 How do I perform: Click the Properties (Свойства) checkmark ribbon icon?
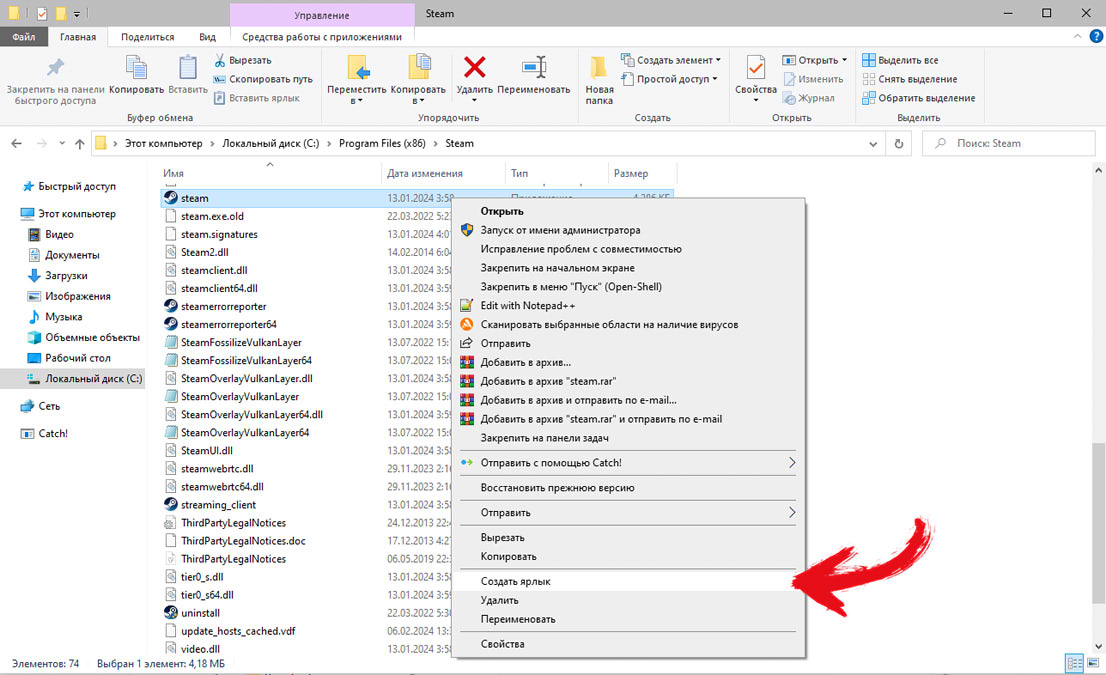click(755, 70)
